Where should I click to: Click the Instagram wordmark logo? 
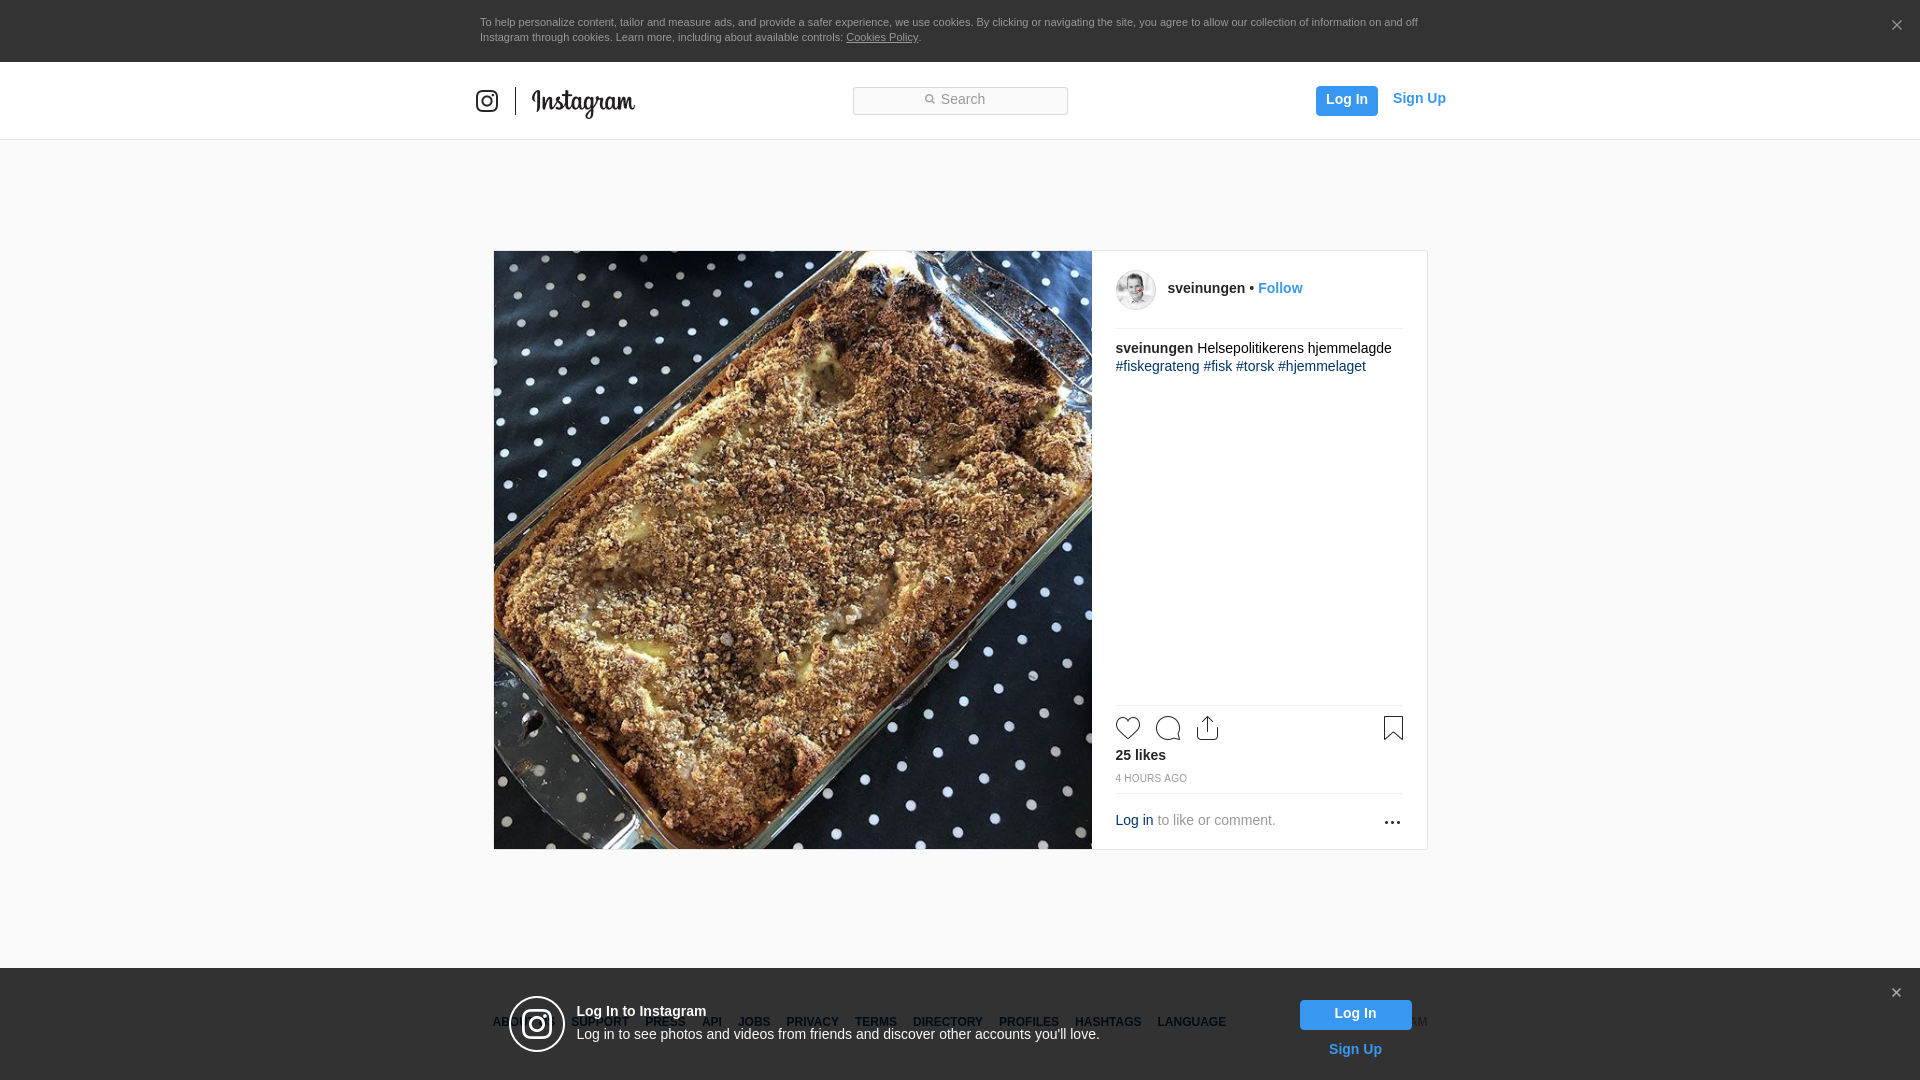pos(583,102)
